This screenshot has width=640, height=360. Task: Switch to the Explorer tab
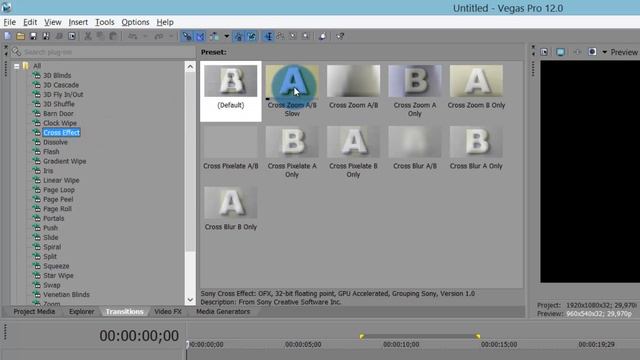(x=81, y=311)
